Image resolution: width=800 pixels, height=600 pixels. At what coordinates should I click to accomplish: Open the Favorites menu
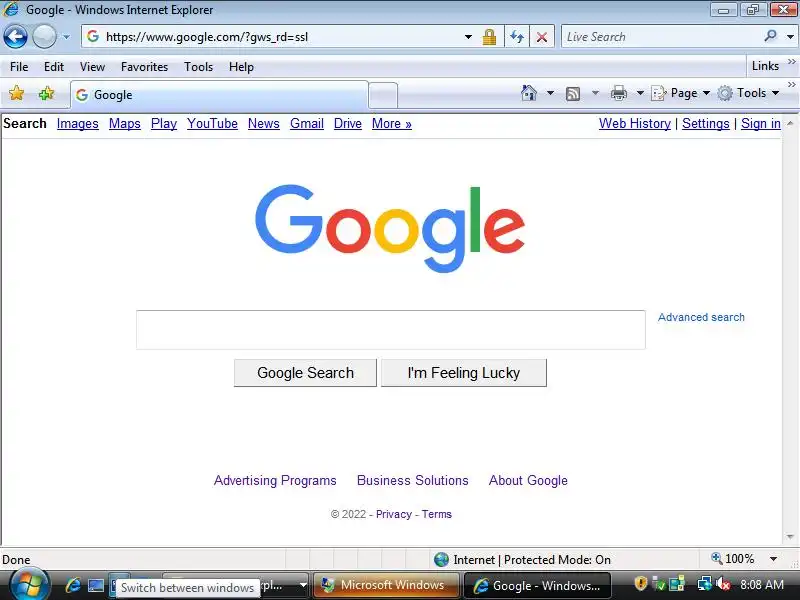[144, 67]
